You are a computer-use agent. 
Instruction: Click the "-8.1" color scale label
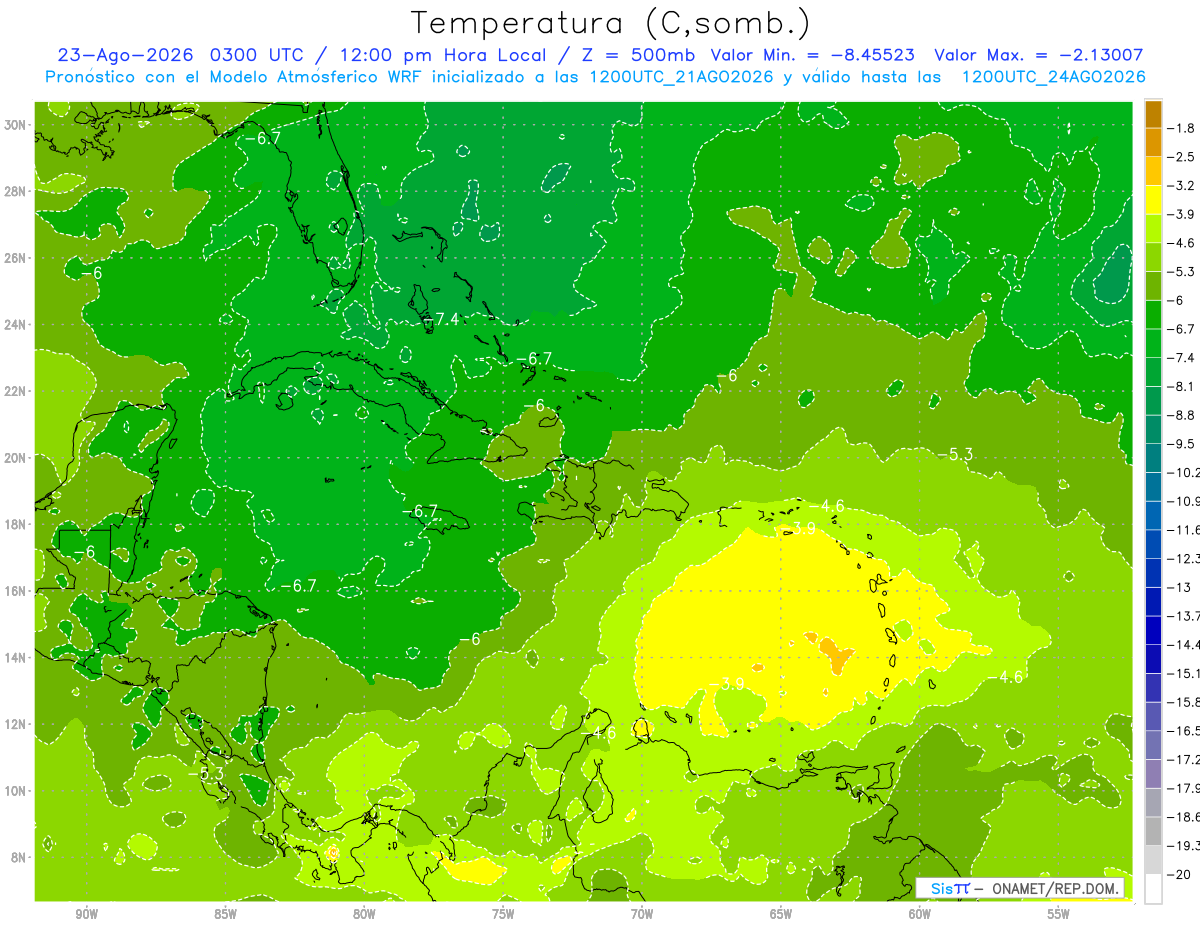(x=1181, y=386)
